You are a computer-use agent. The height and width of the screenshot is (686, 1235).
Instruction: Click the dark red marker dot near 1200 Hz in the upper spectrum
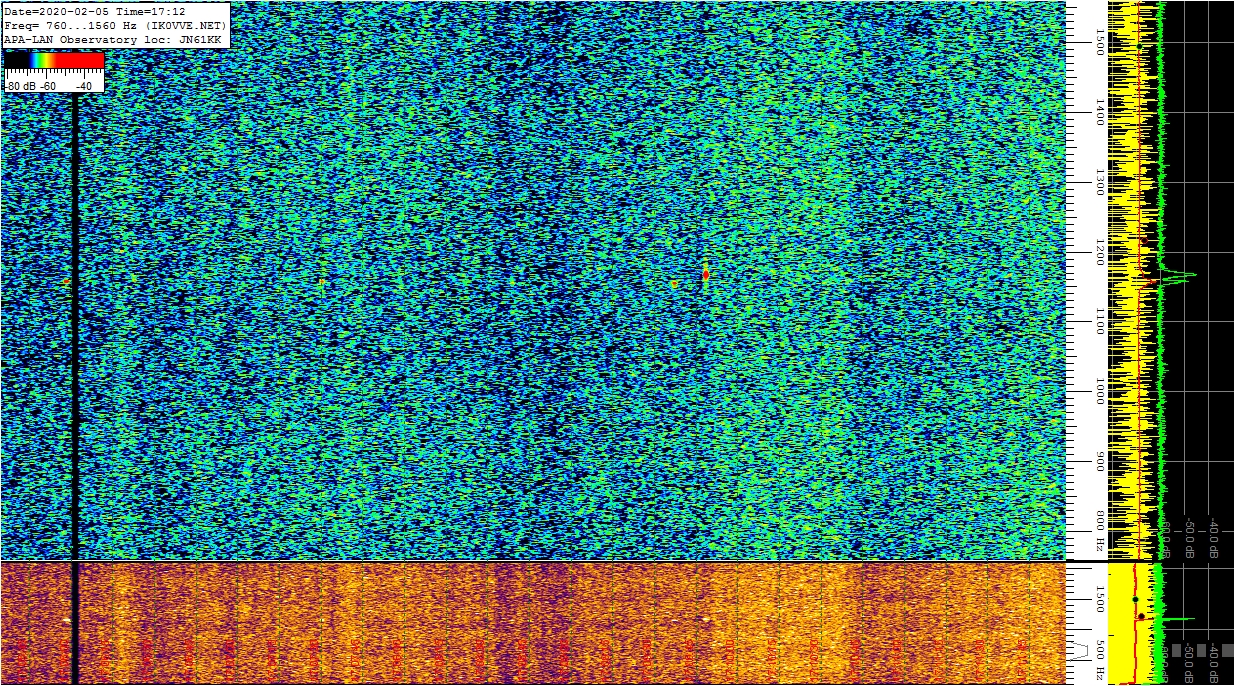1144,240
